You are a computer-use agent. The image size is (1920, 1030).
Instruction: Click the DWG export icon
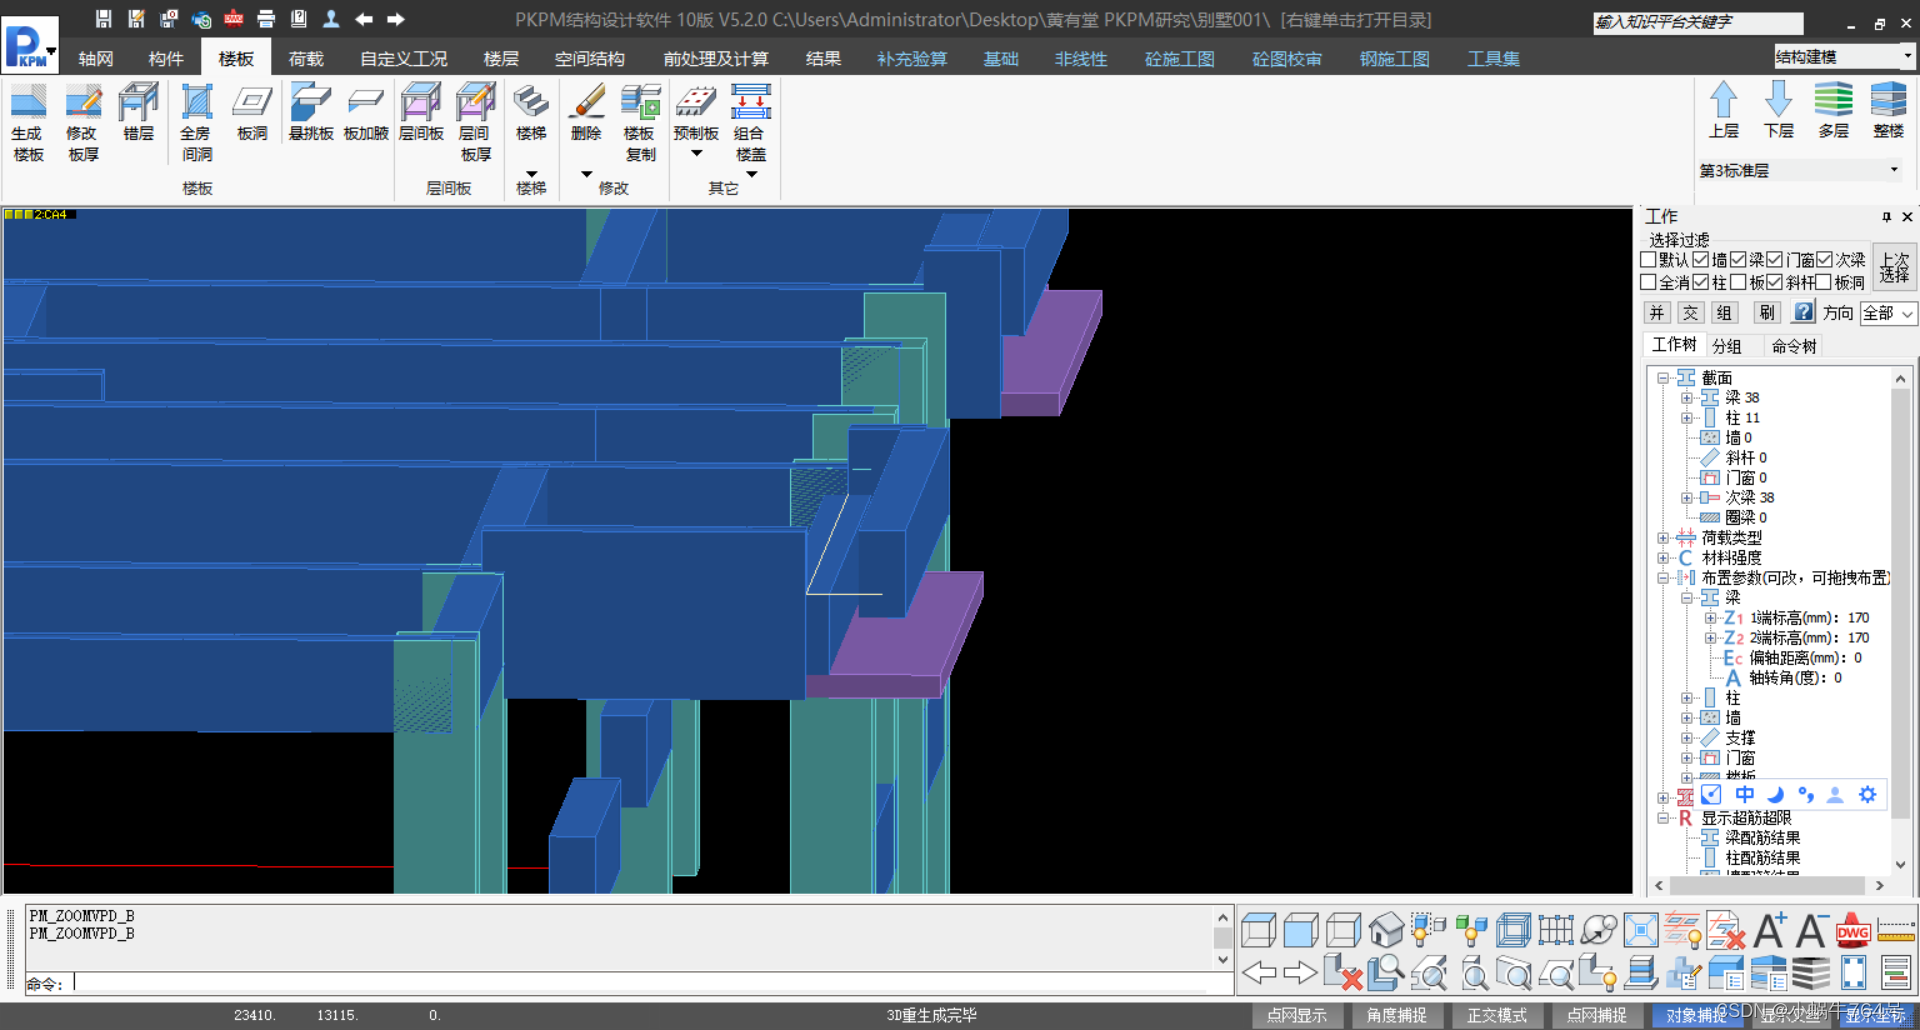tap(1853, 930)
